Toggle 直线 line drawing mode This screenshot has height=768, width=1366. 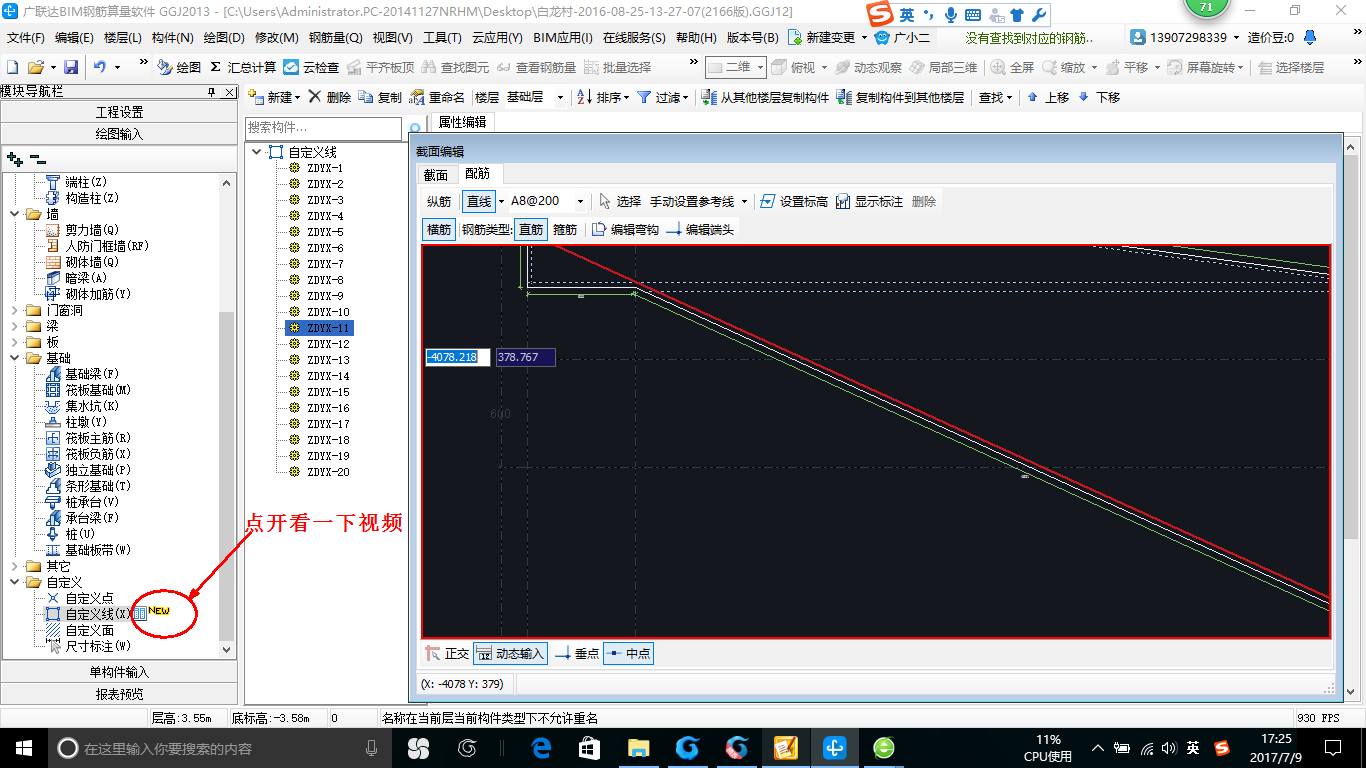pyautogui.click(x=479, y=201)
